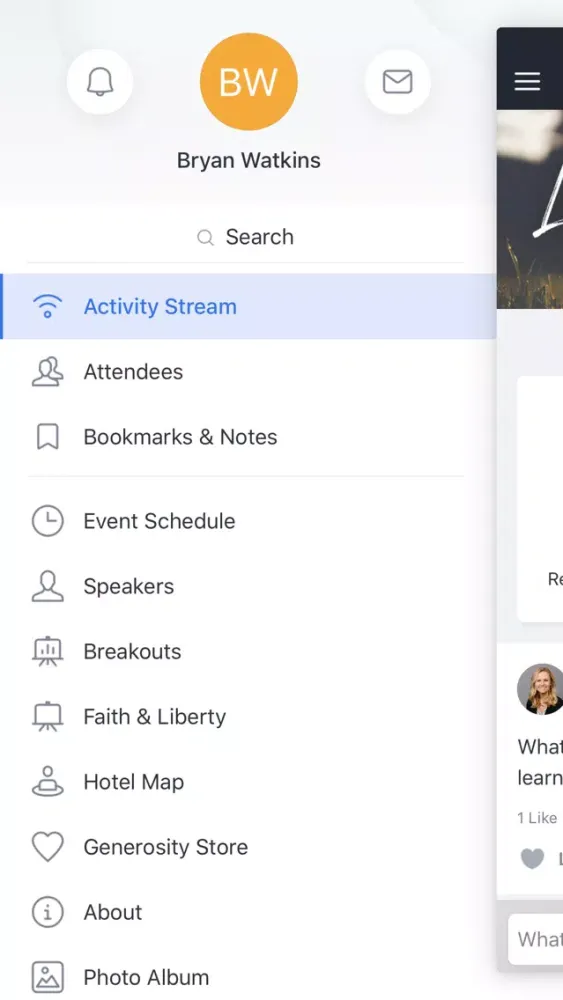Viewport: 563px width, 1000px height.
Task: Go to Speakers menu item
Action: pyautogui.click(x=249, y=586)
